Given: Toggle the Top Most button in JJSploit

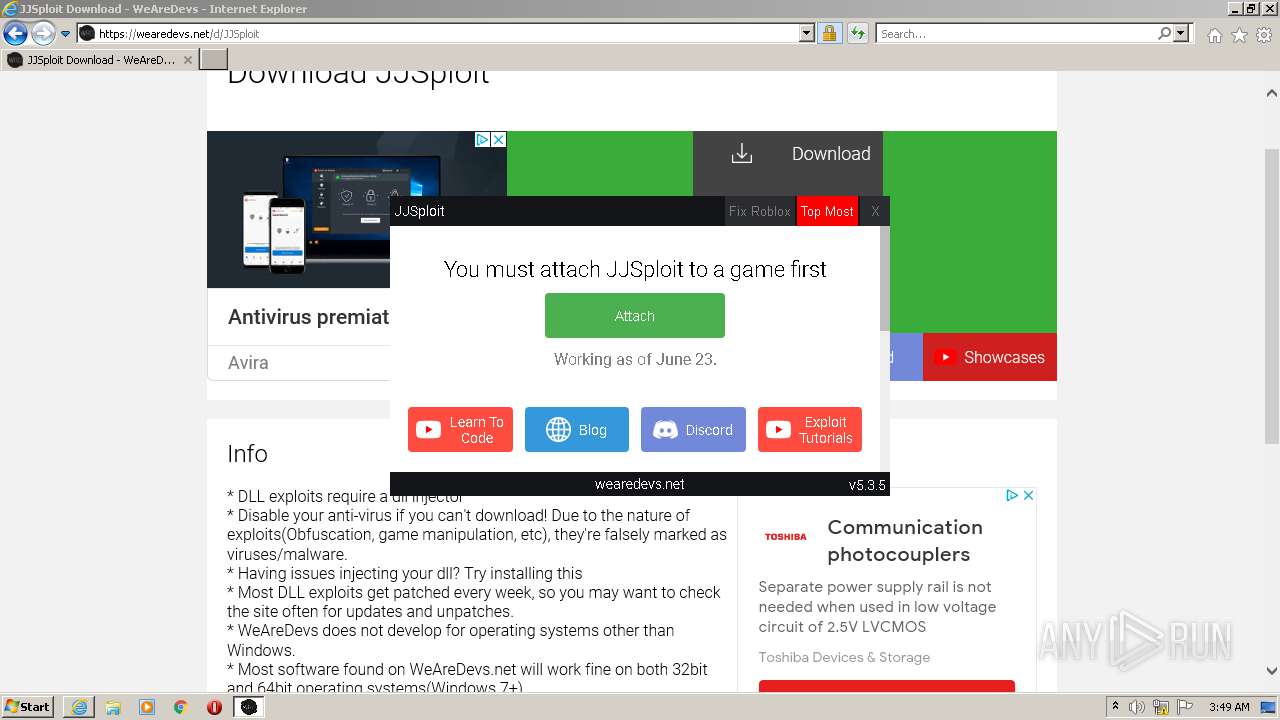Looking at the screenshot, I should 827,211.
